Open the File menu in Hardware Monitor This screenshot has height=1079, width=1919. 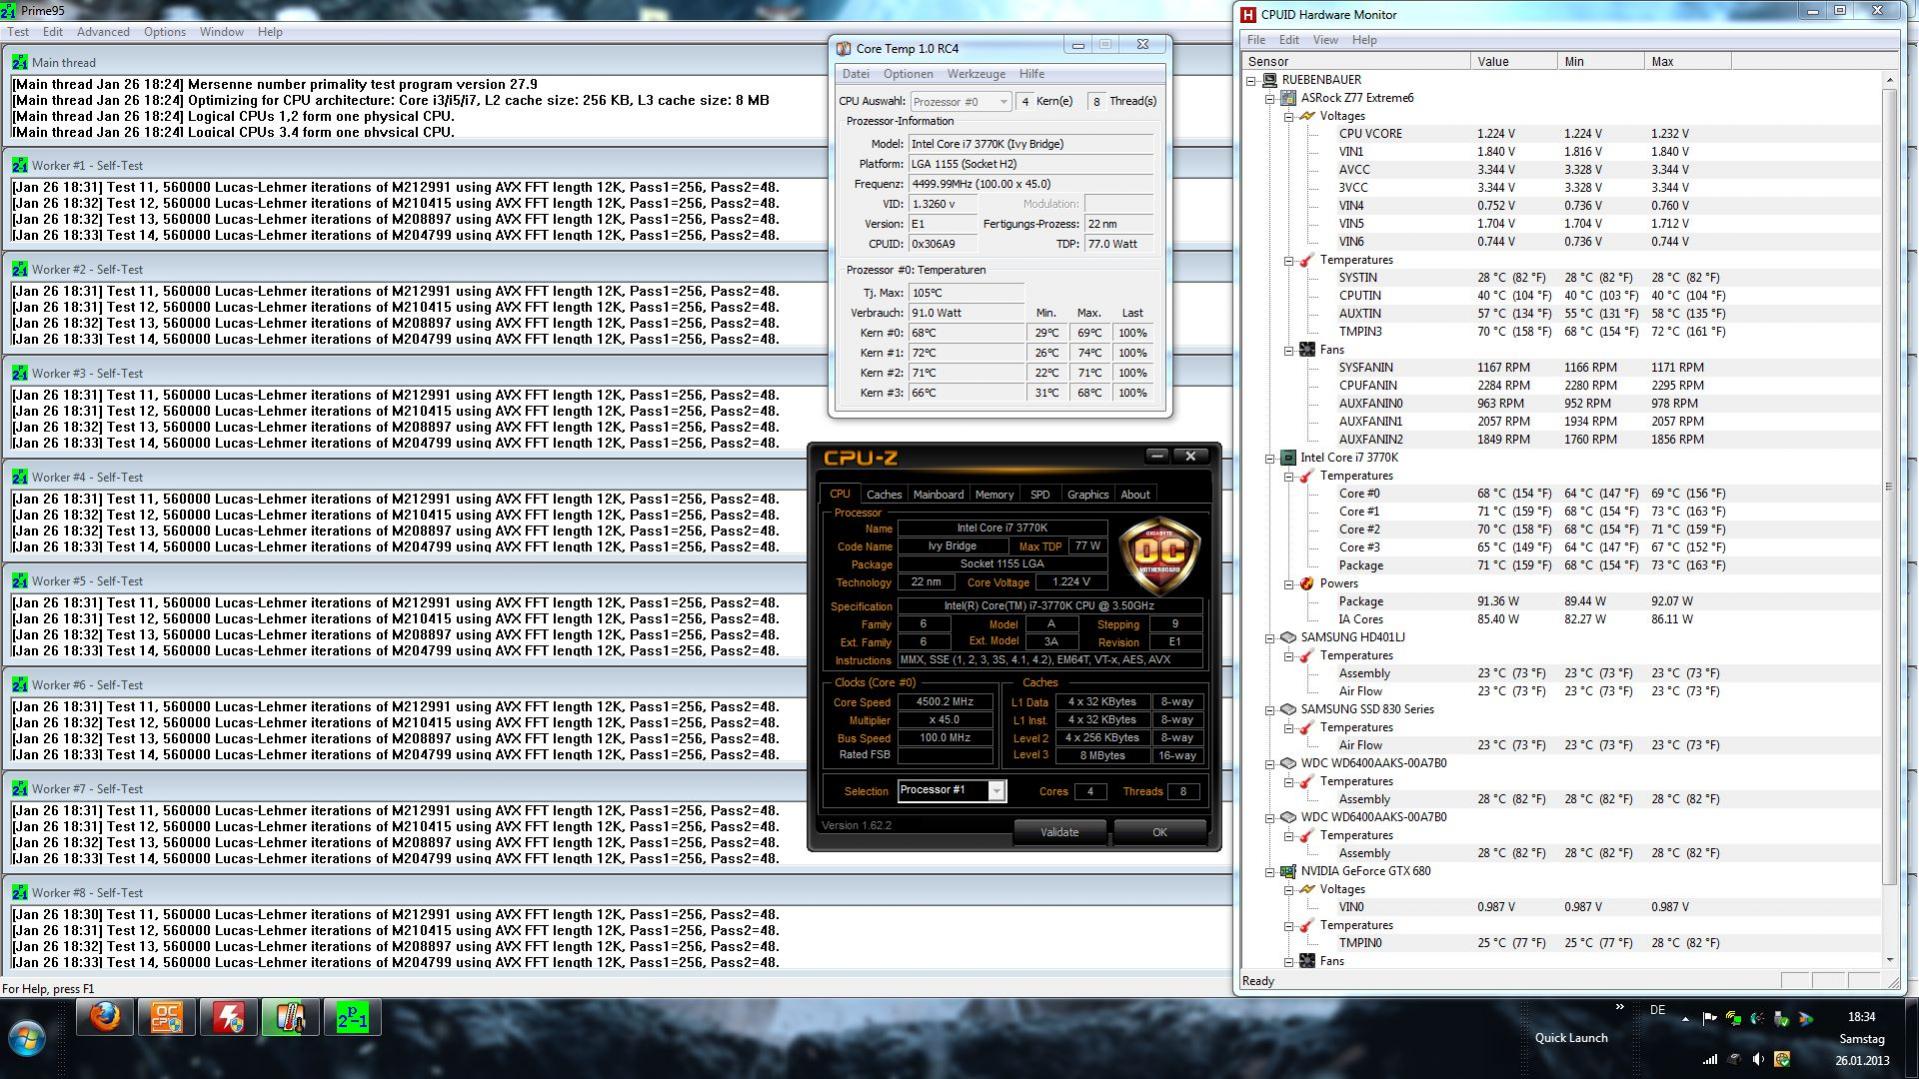(1256, 40)
